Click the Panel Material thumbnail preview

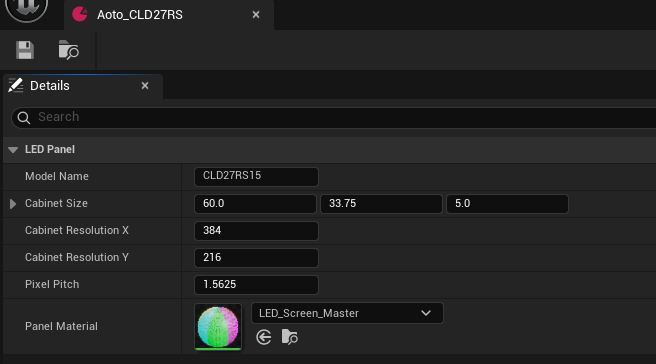[218, 327]
